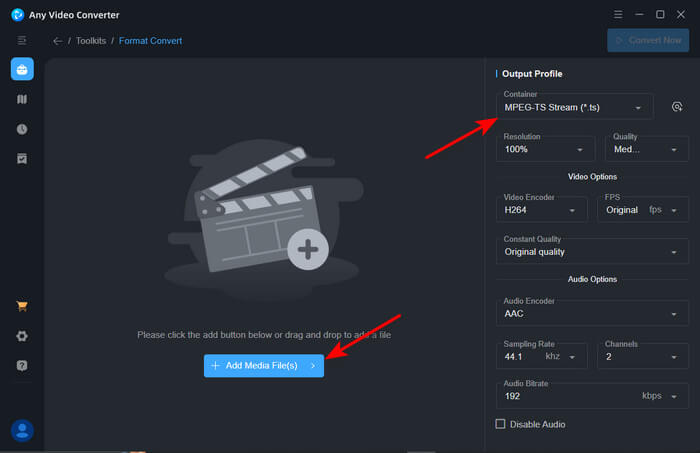700x453 pixels.
Task: Open the user account avatar
Action: pos(22,431)
